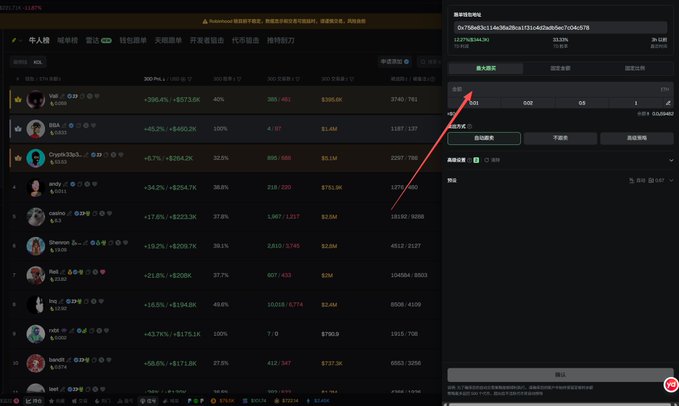Select the 最大跟买 mode tab
The width and height of the screenshot is (679, 406).
pyautogui.click(x=486, y=68)
